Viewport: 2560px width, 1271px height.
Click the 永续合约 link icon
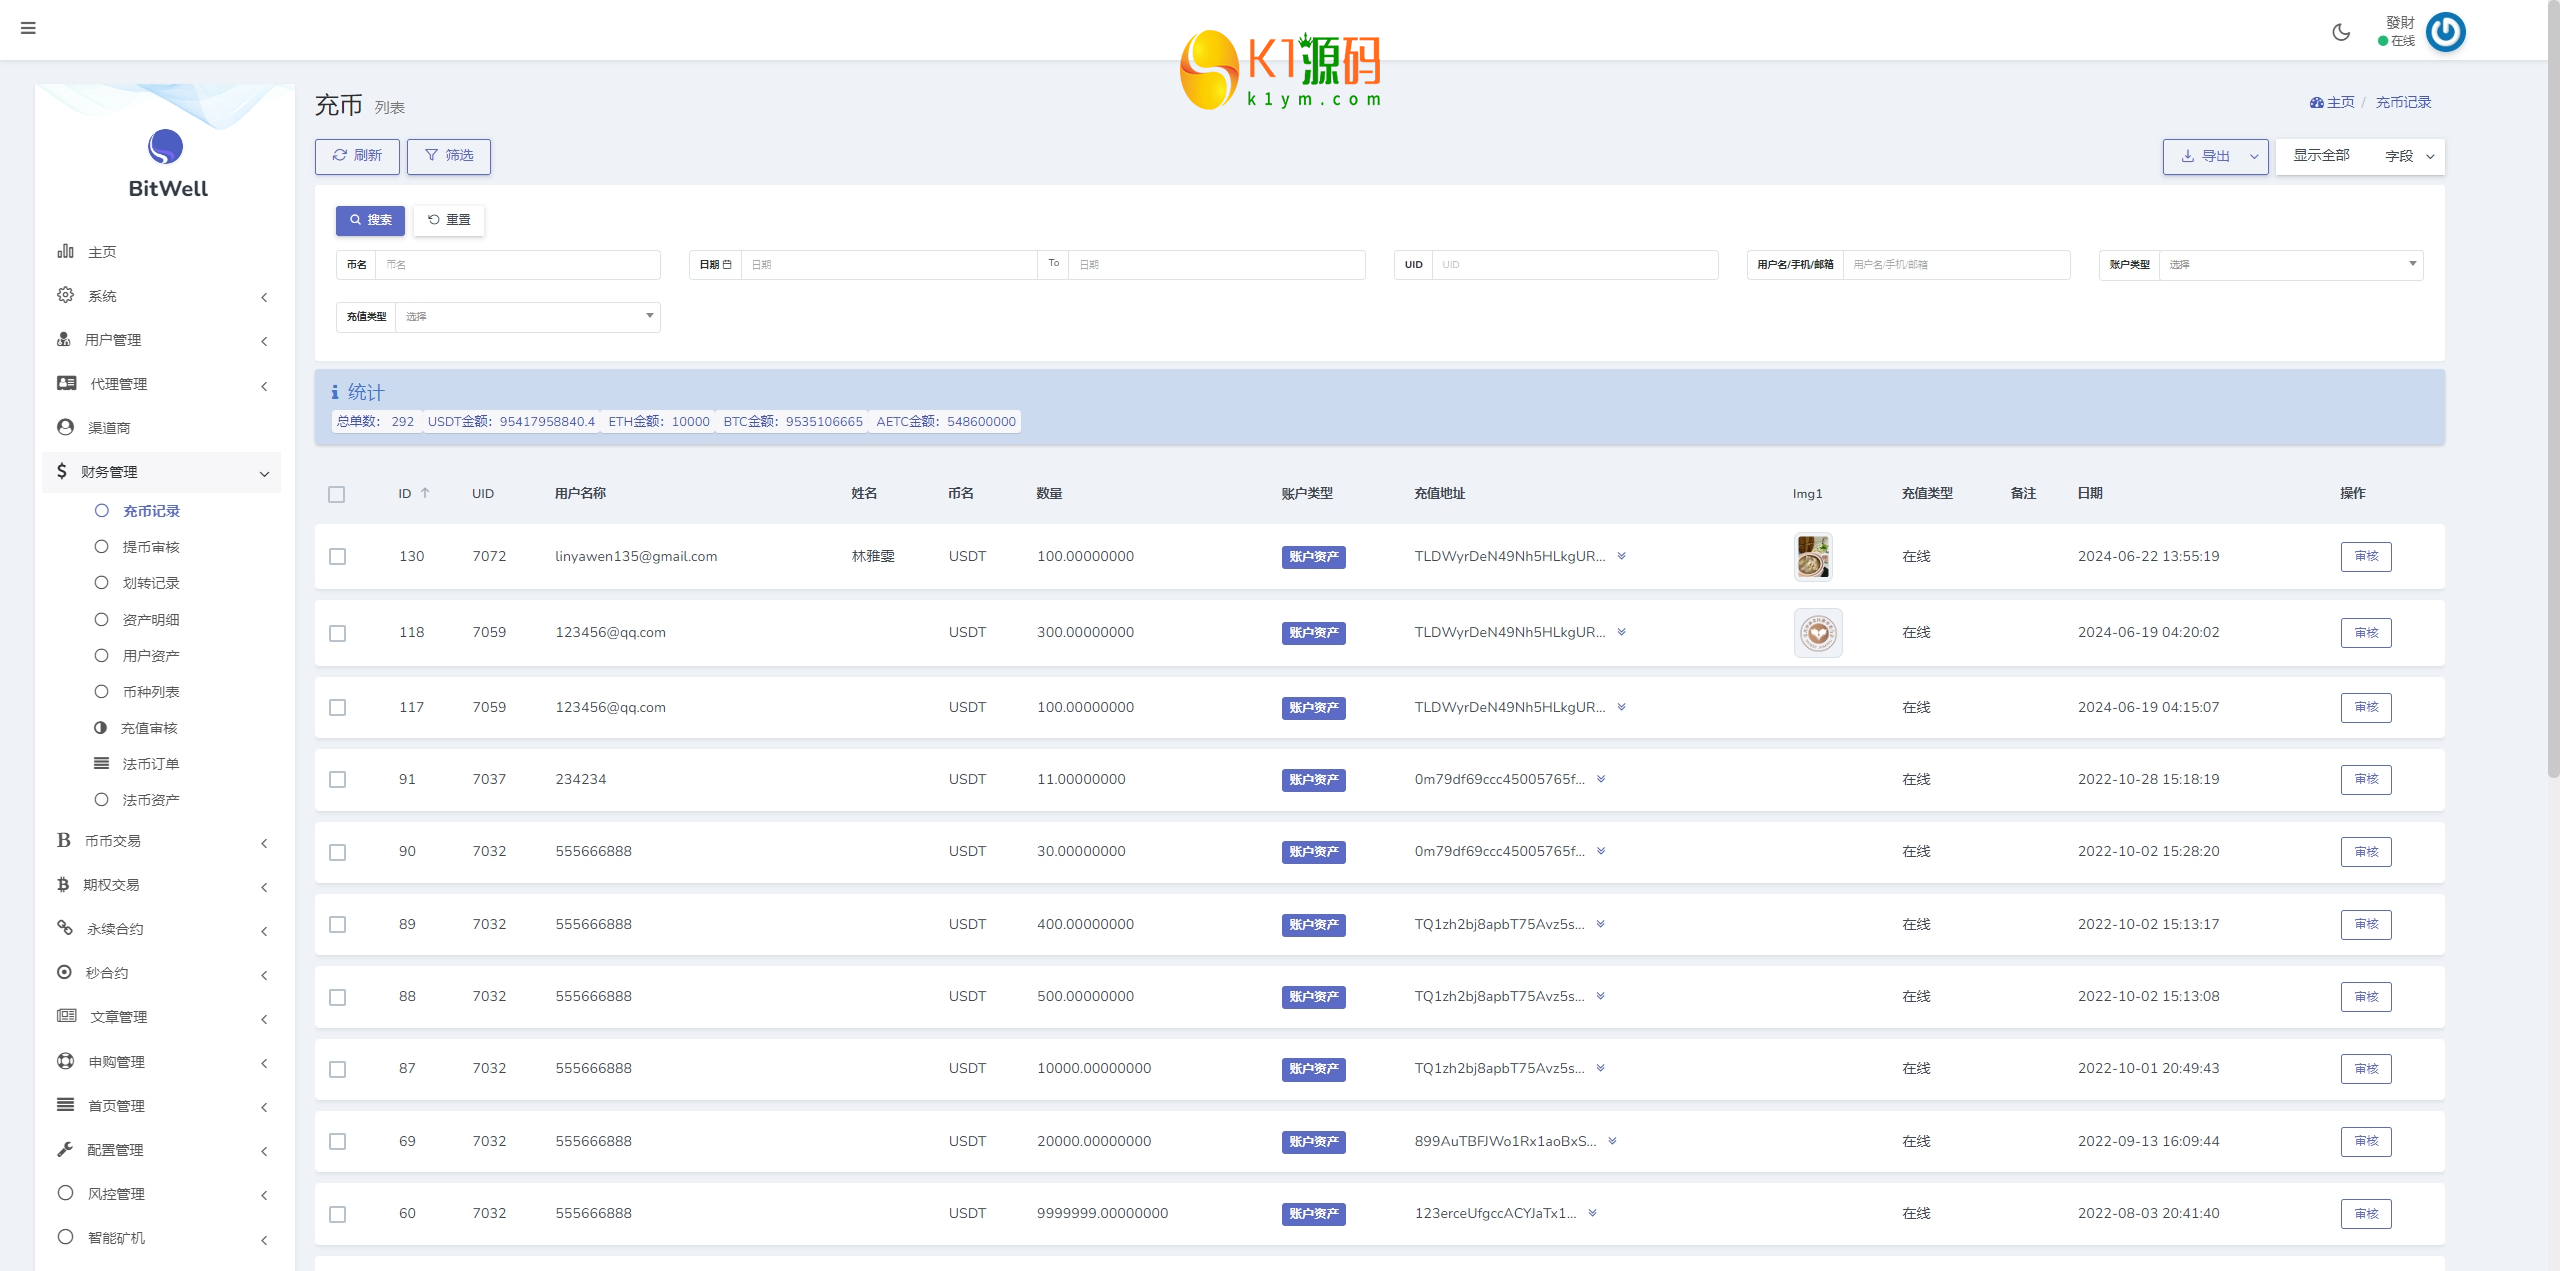tap(66, 928)
